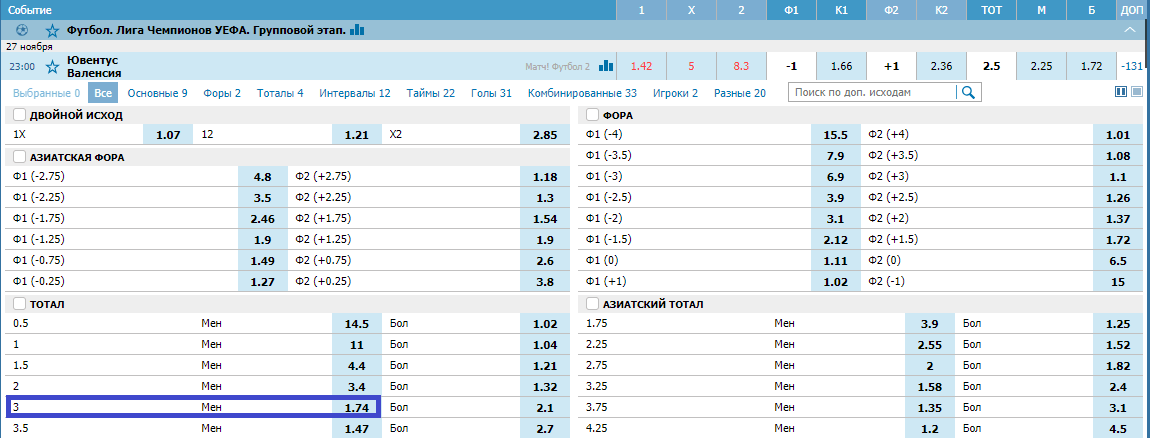The image size is (1150, 438).
Task: Select Ф2 (+2.25) Asian handicap 1.3
Action: click(x=545, y=197)
